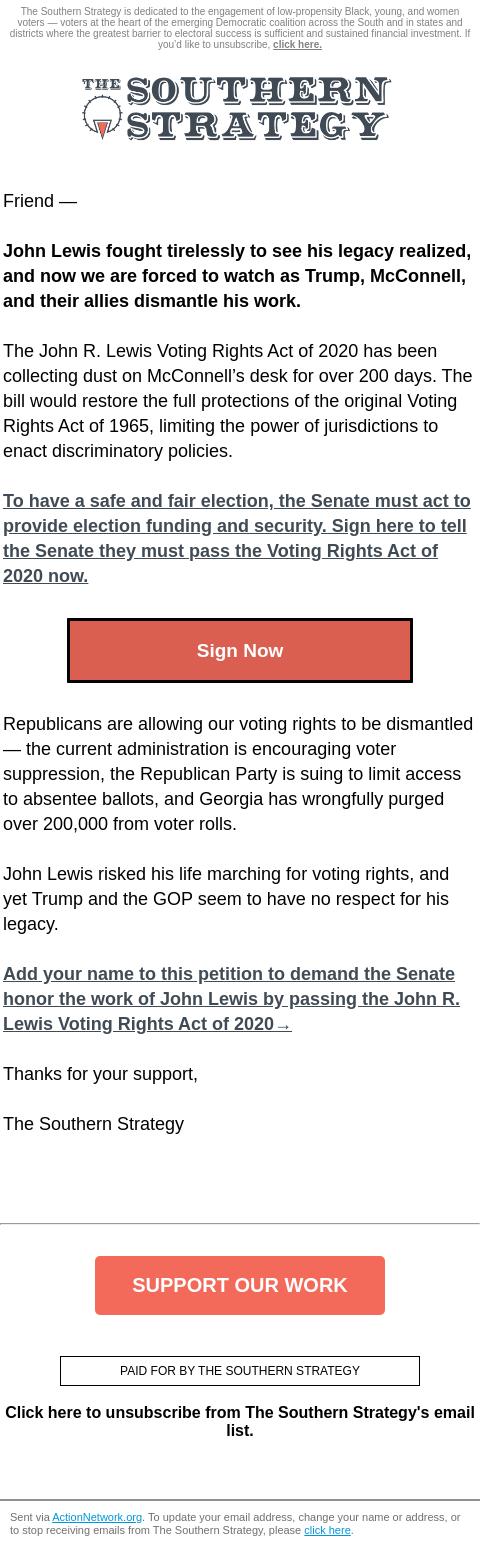Screen dimensions: 480x1566
Task: Open the 'Add your name to this petition' link
Action: pos(231,999)
